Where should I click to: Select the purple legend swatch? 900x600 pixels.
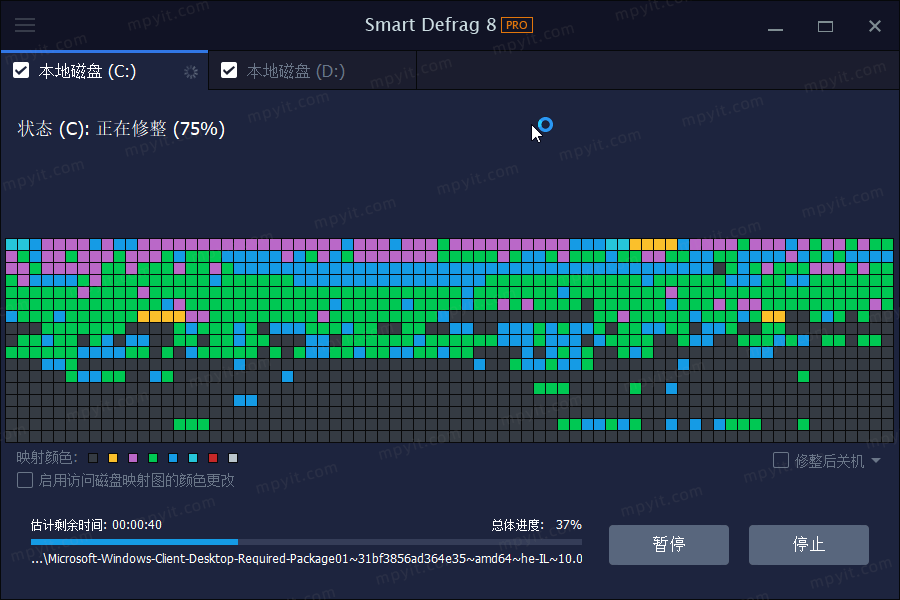133,458
